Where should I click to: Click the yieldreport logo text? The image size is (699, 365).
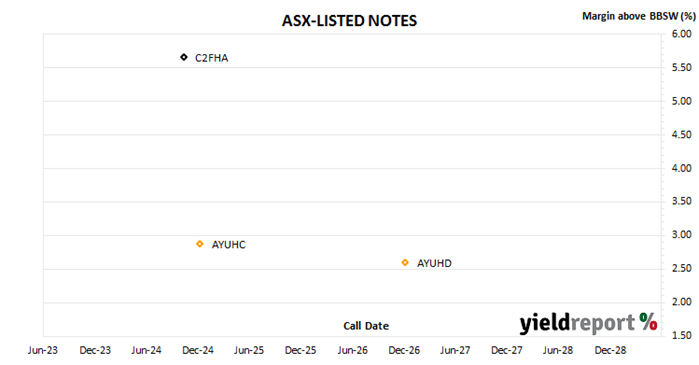tap(577, 323)
